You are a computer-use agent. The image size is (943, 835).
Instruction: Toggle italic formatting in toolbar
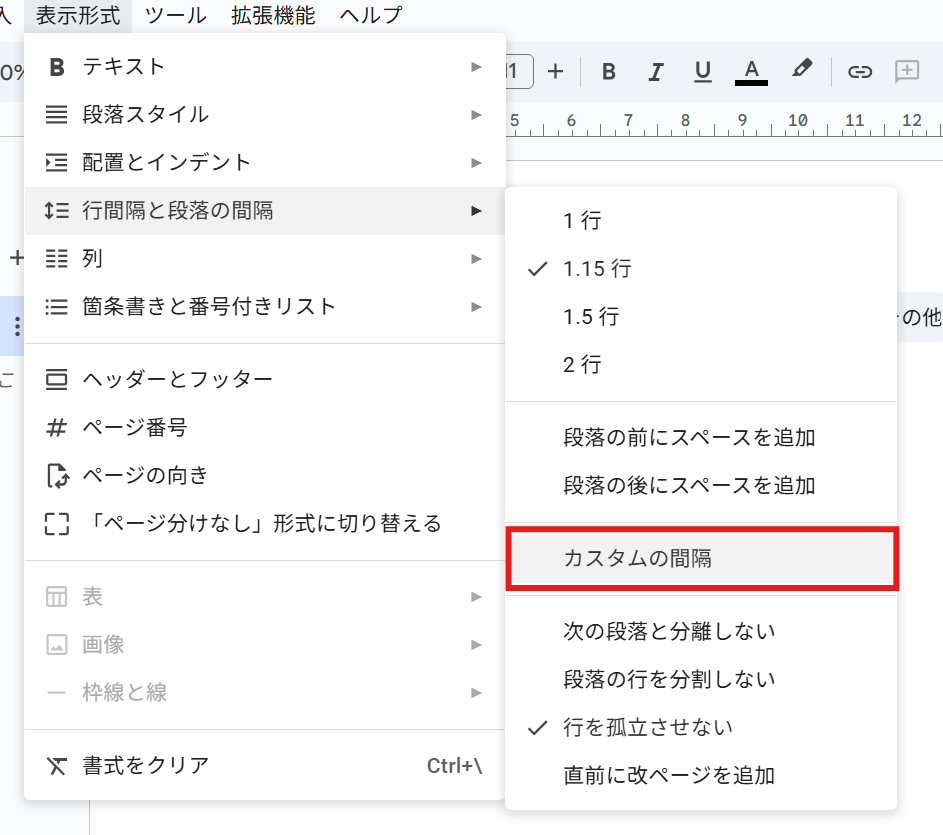(x=656, y=71)
